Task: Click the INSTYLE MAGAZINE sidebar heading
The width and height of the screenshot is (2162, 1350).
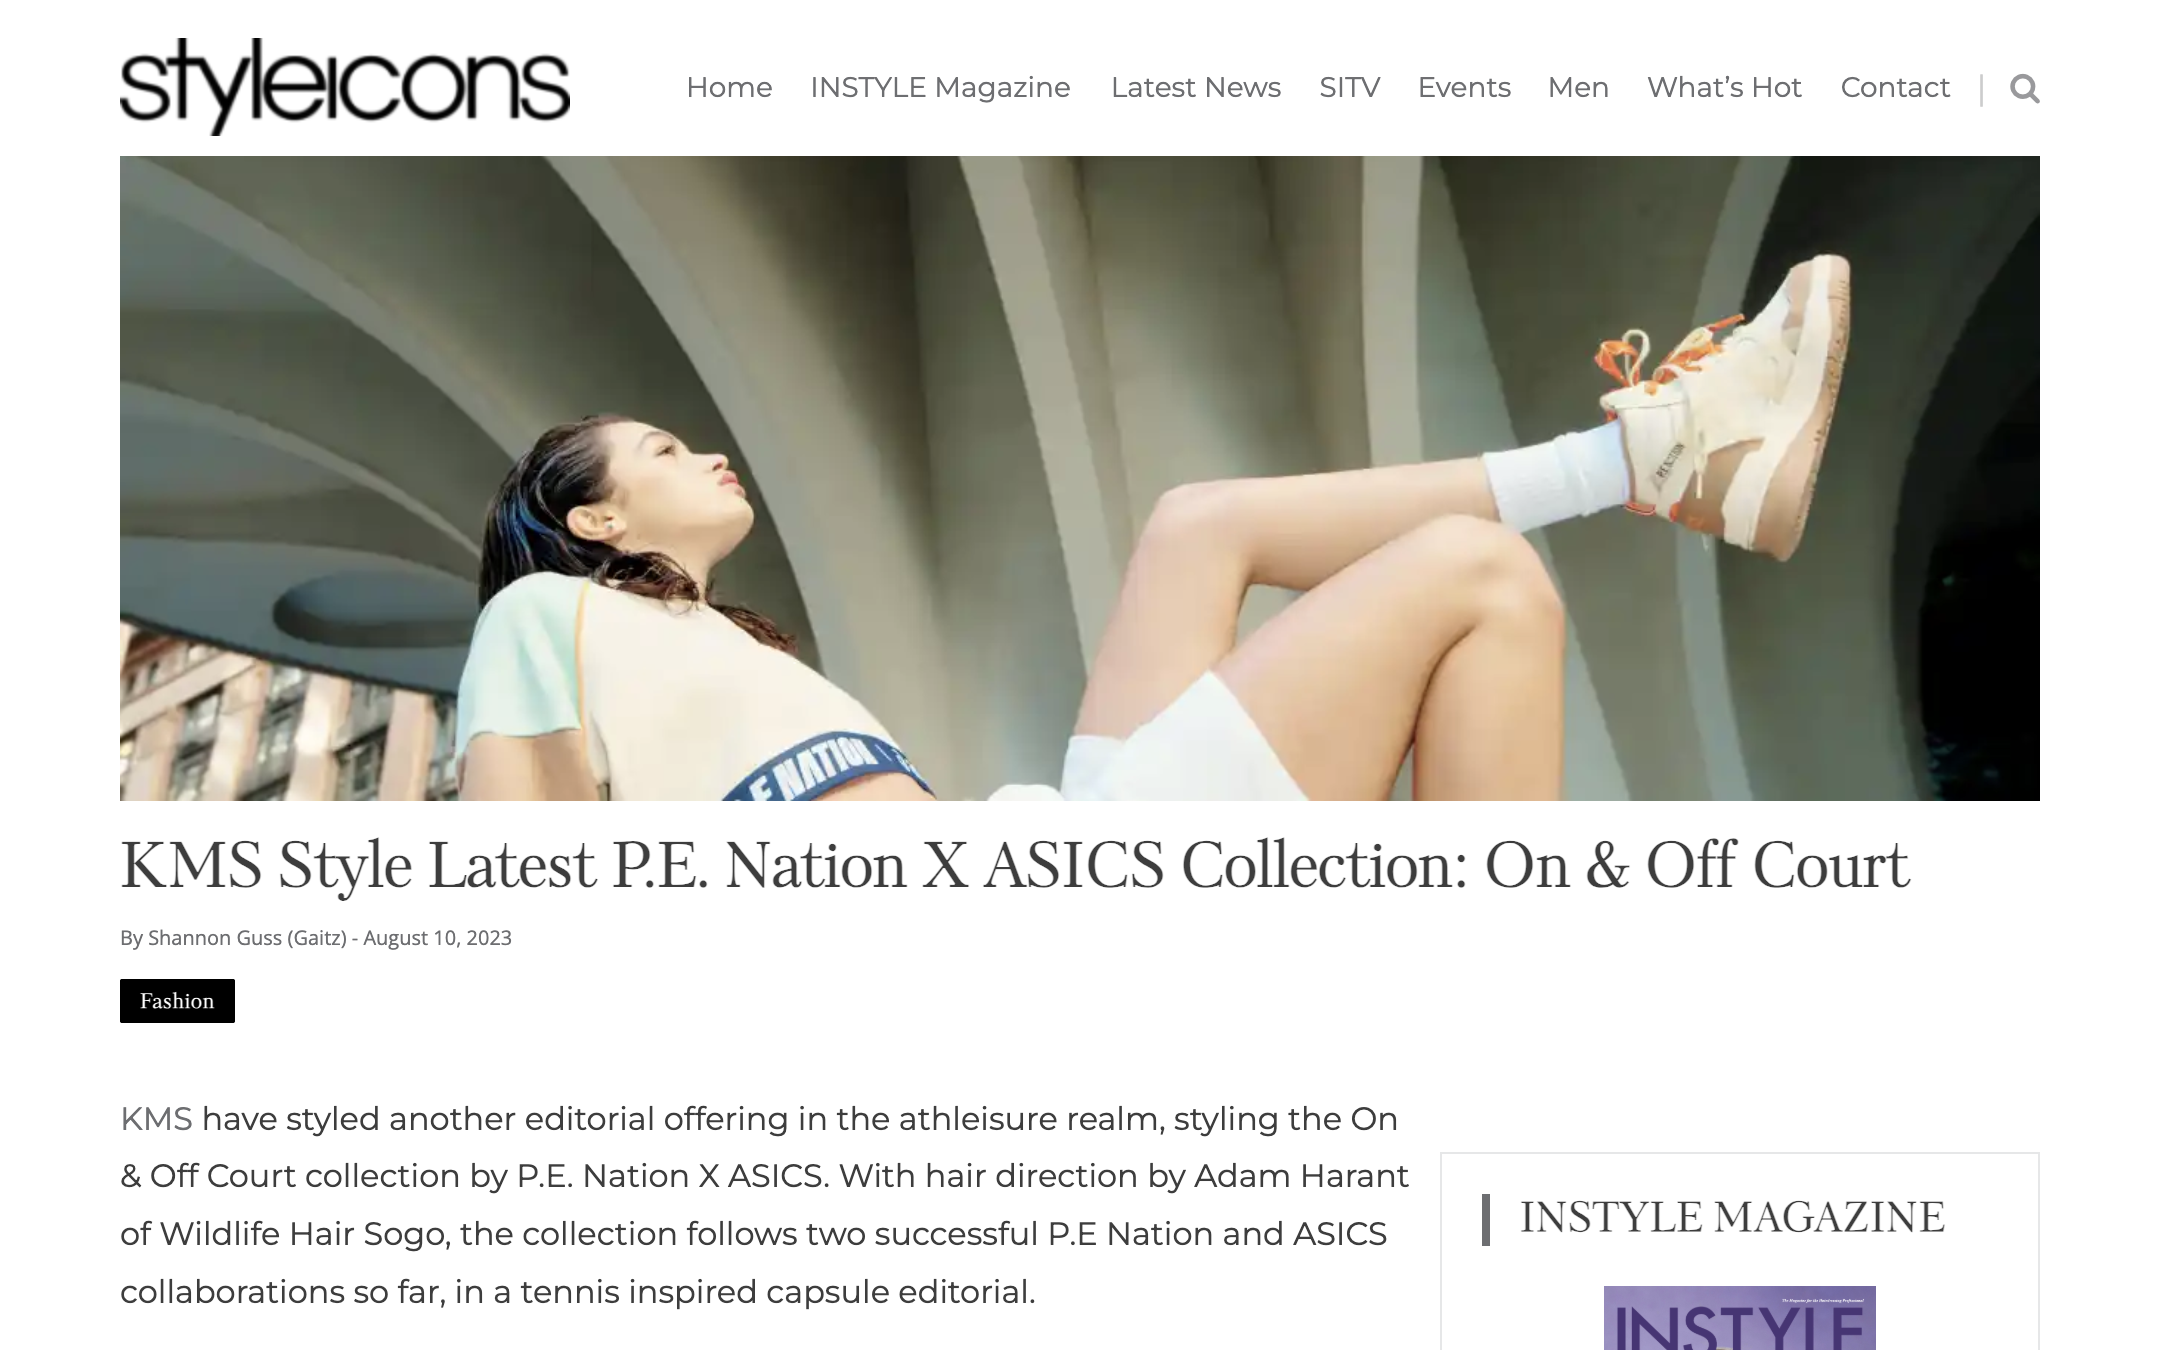Action: tap(1732, 1218)
